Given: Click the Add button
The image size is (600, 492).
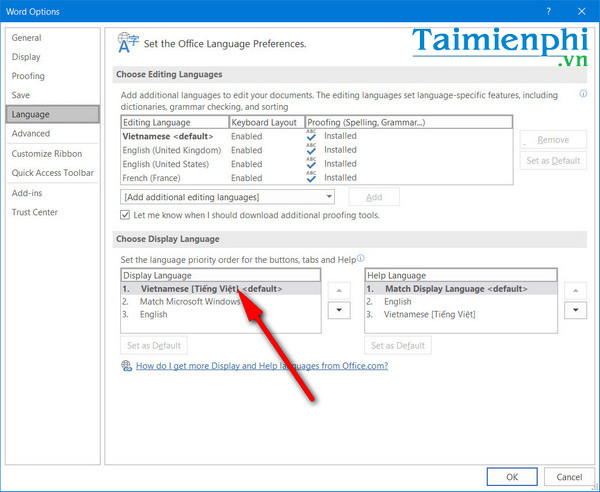Looking at the screenshot, I should 374,197.
